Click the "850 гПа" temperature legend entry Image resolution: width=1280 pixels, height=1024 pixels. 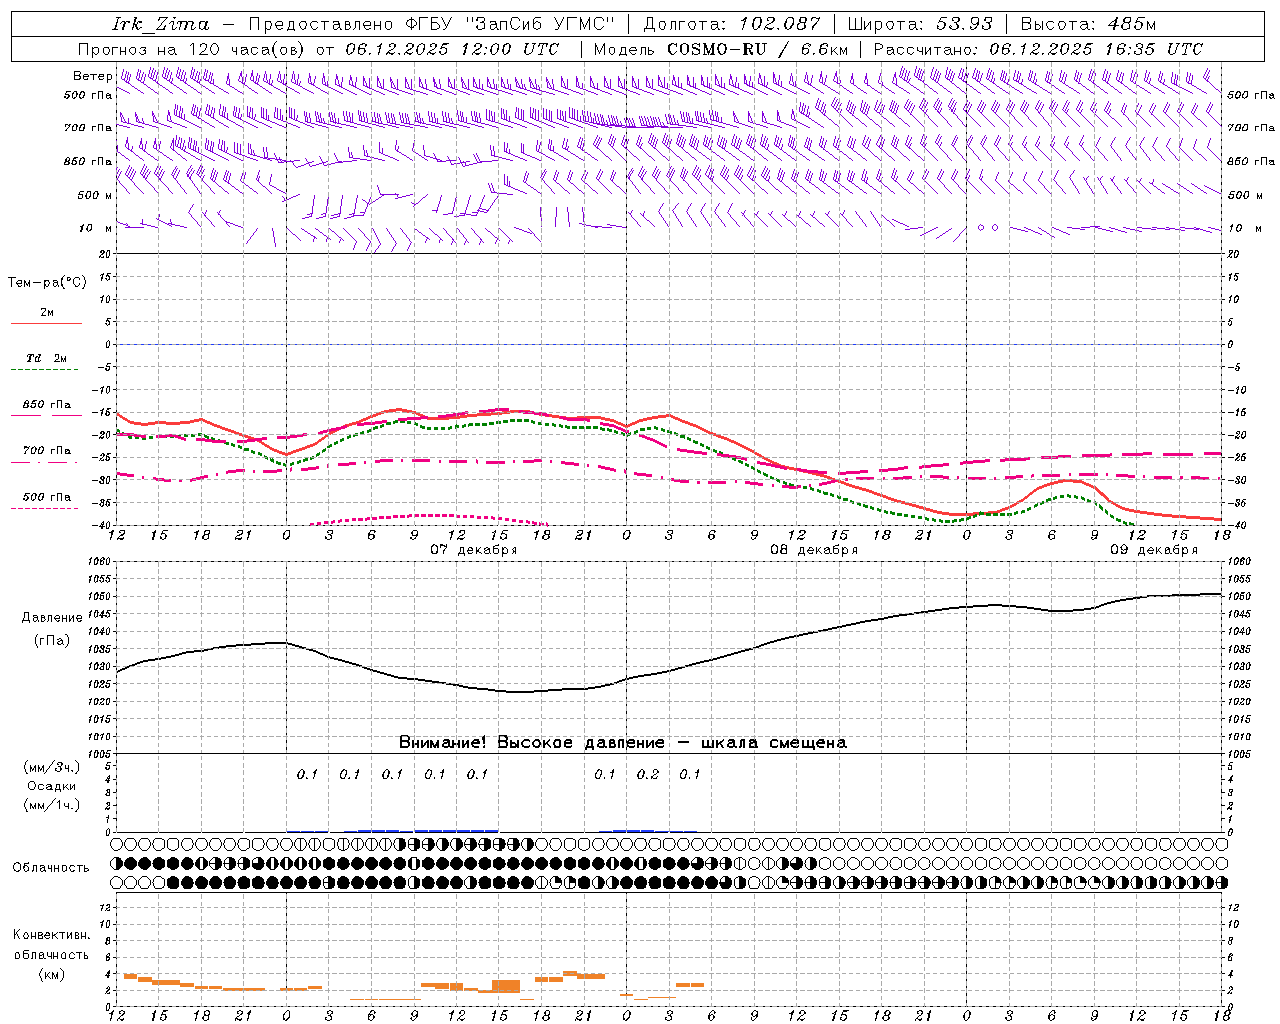[x=47, y=405]
